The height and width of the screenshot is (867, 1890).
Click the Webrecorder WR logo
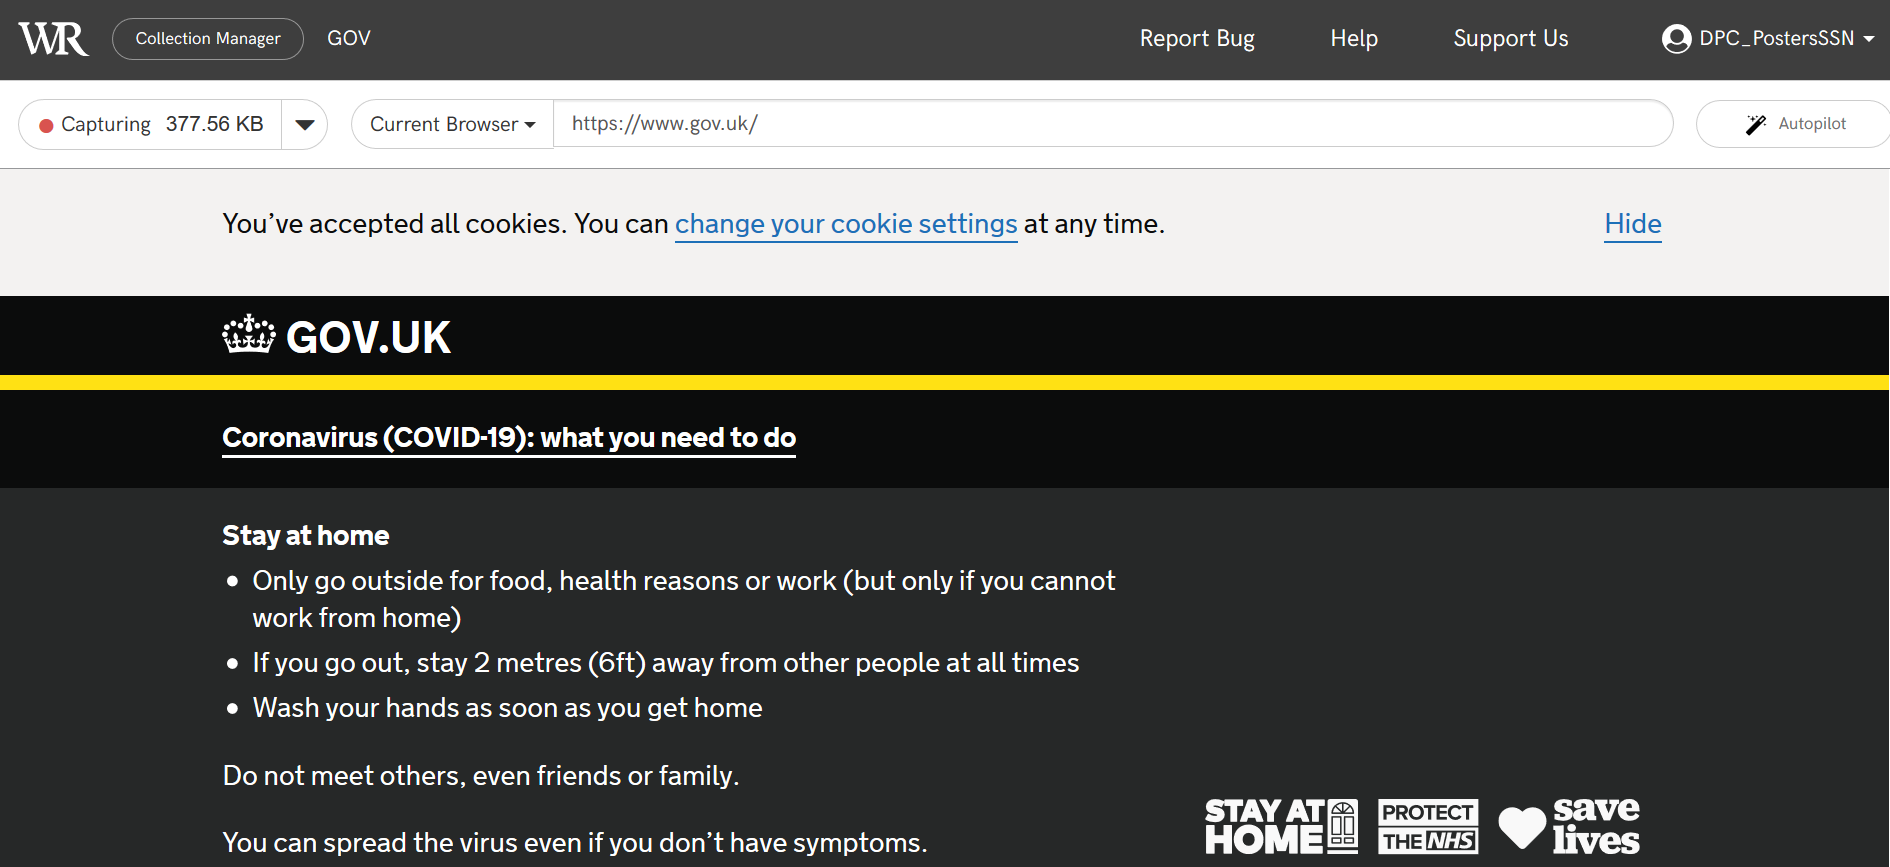pos(53,39)
